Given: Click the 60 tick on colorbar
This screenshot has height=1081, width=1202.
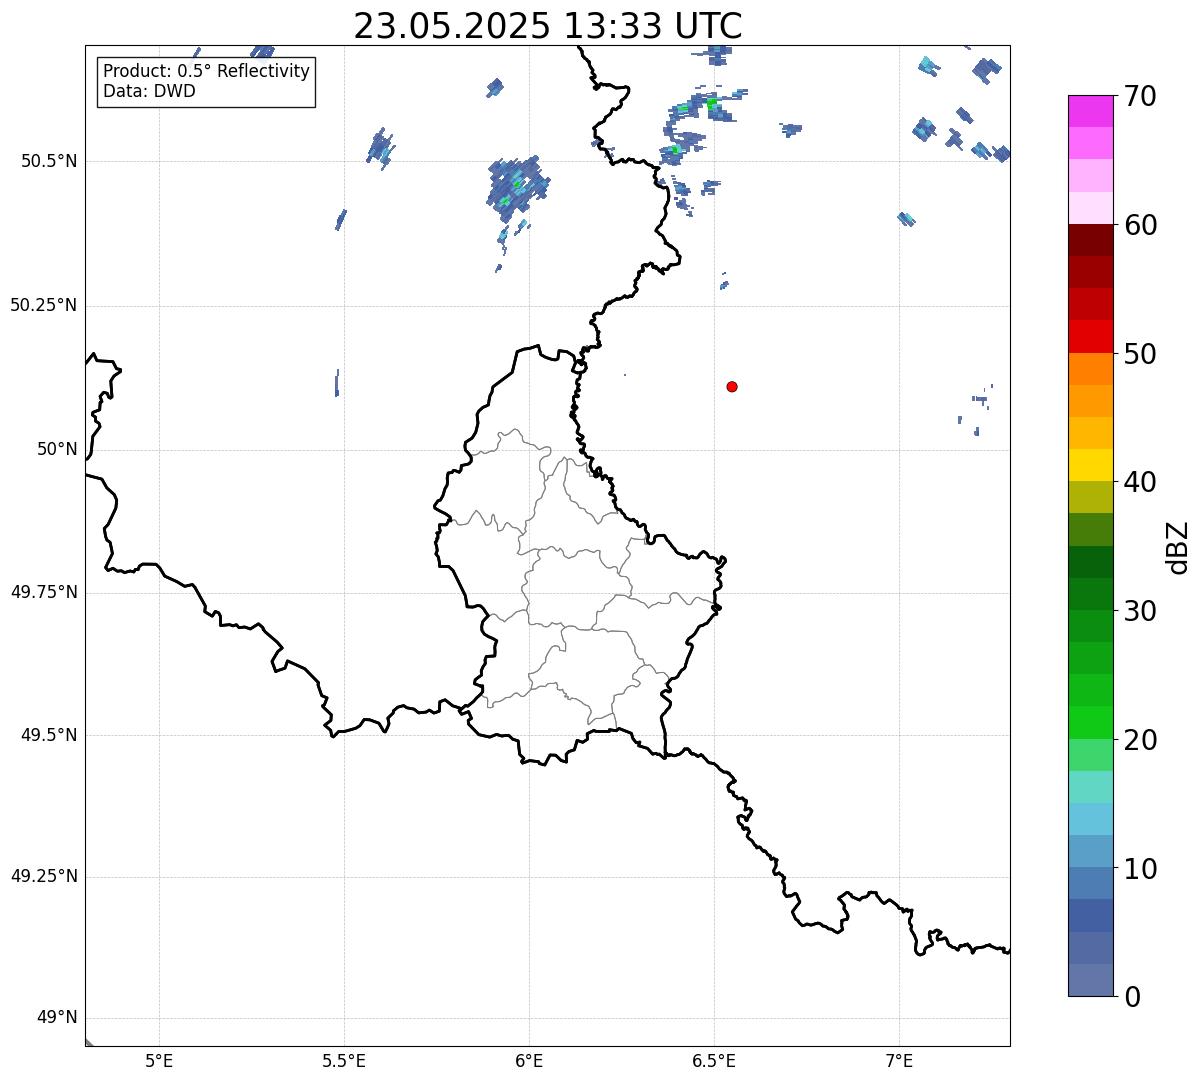Looking at the screenshot, I should [1140, 225].
